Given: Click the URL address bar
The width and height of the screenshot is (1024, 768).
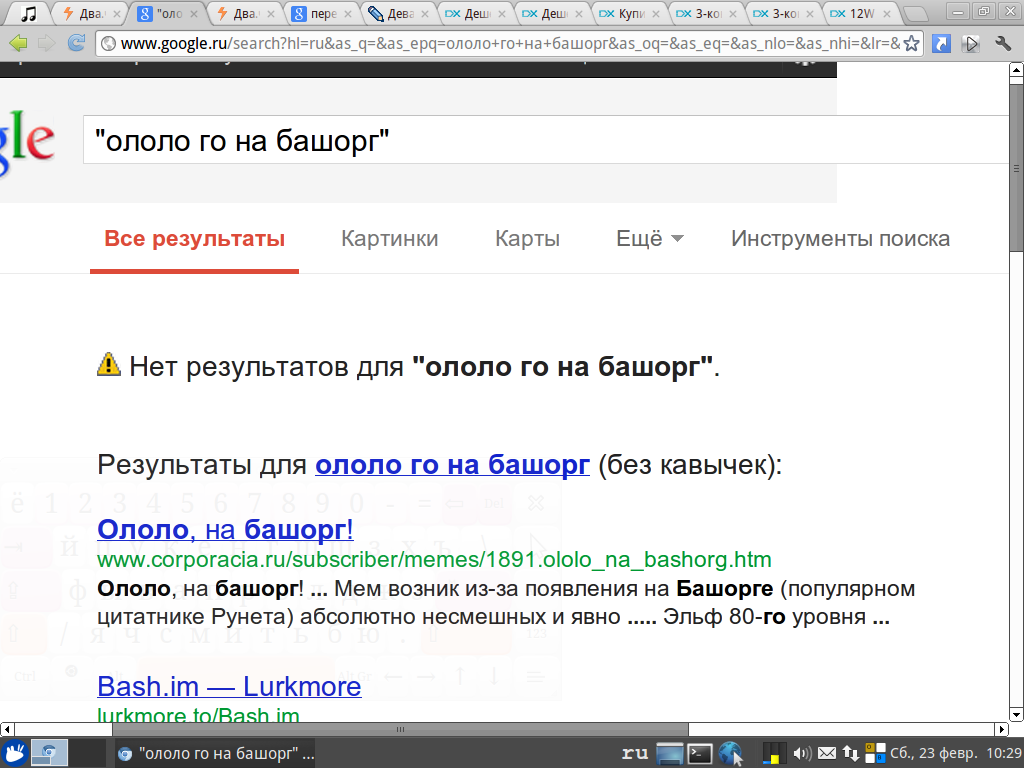Looking at the screenshot, I should click(509, 44).
